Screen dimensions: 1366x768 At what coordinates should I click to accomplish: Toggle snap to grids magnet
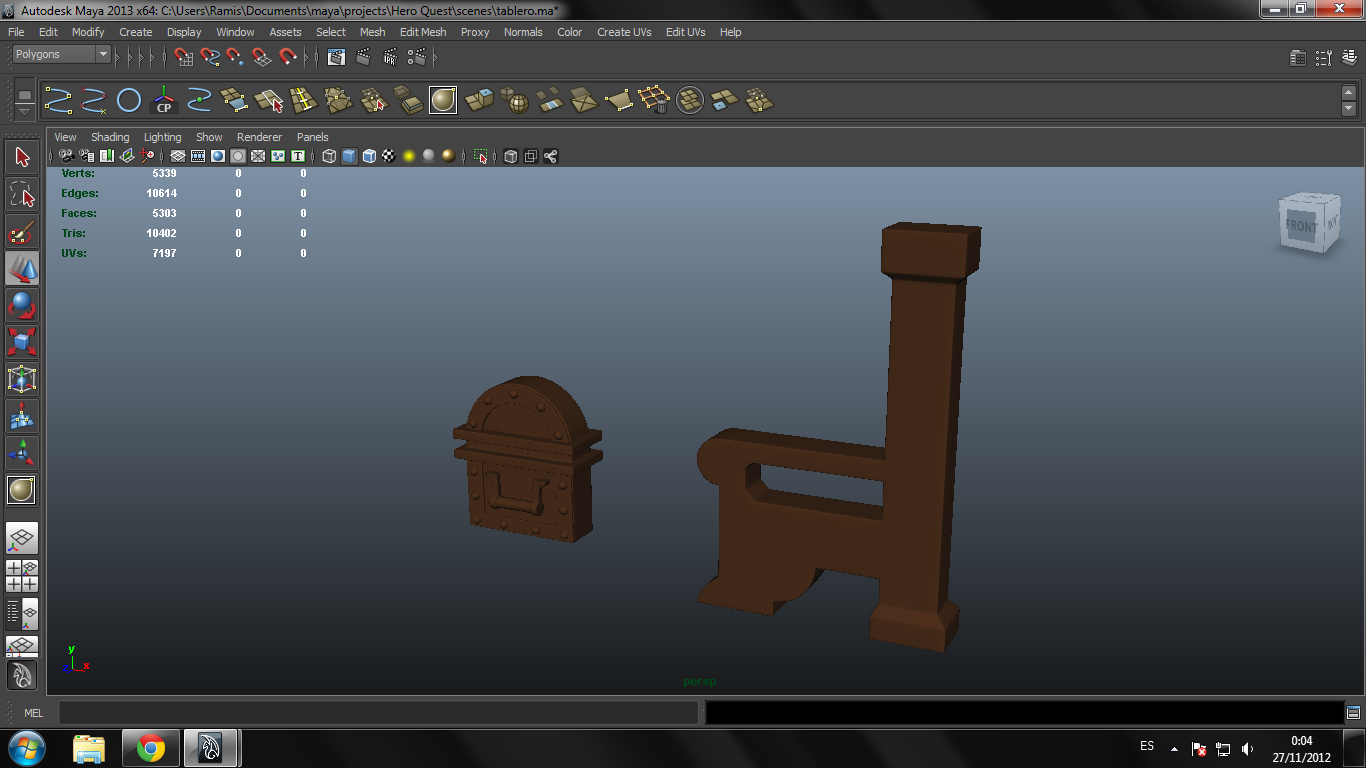click(x=183, y=57)
